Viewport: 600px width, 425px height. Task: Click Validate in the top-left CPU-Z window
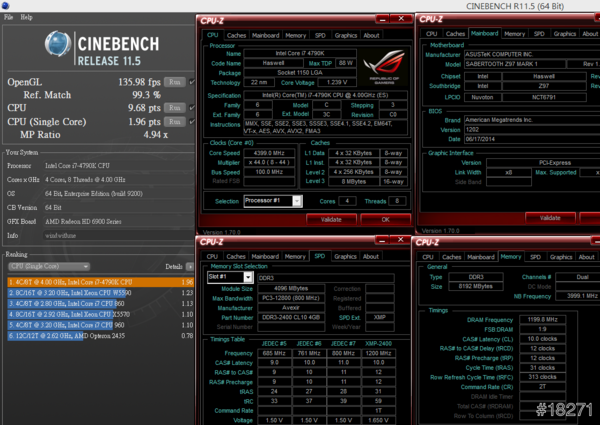pos(331,220)
